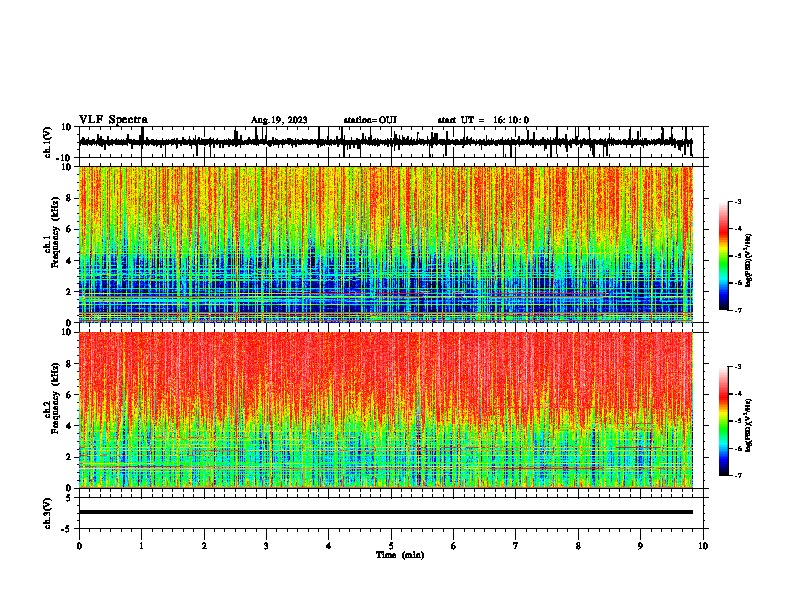Click the 'ch.3(V)' axis label
The height and width of the screenshot is (612, 792).
tap(48, 513)
